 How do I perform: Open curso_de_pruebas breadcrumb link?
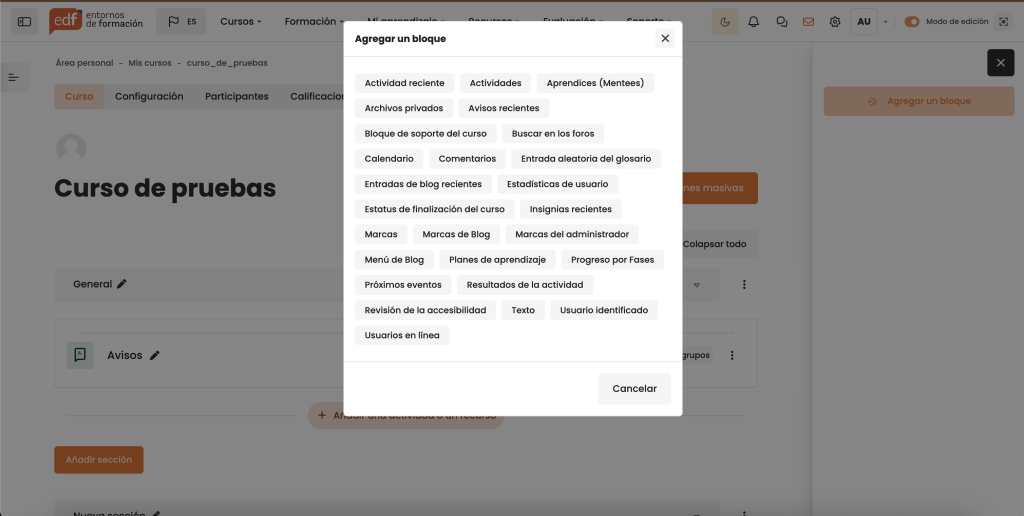(x=227, y=63)
